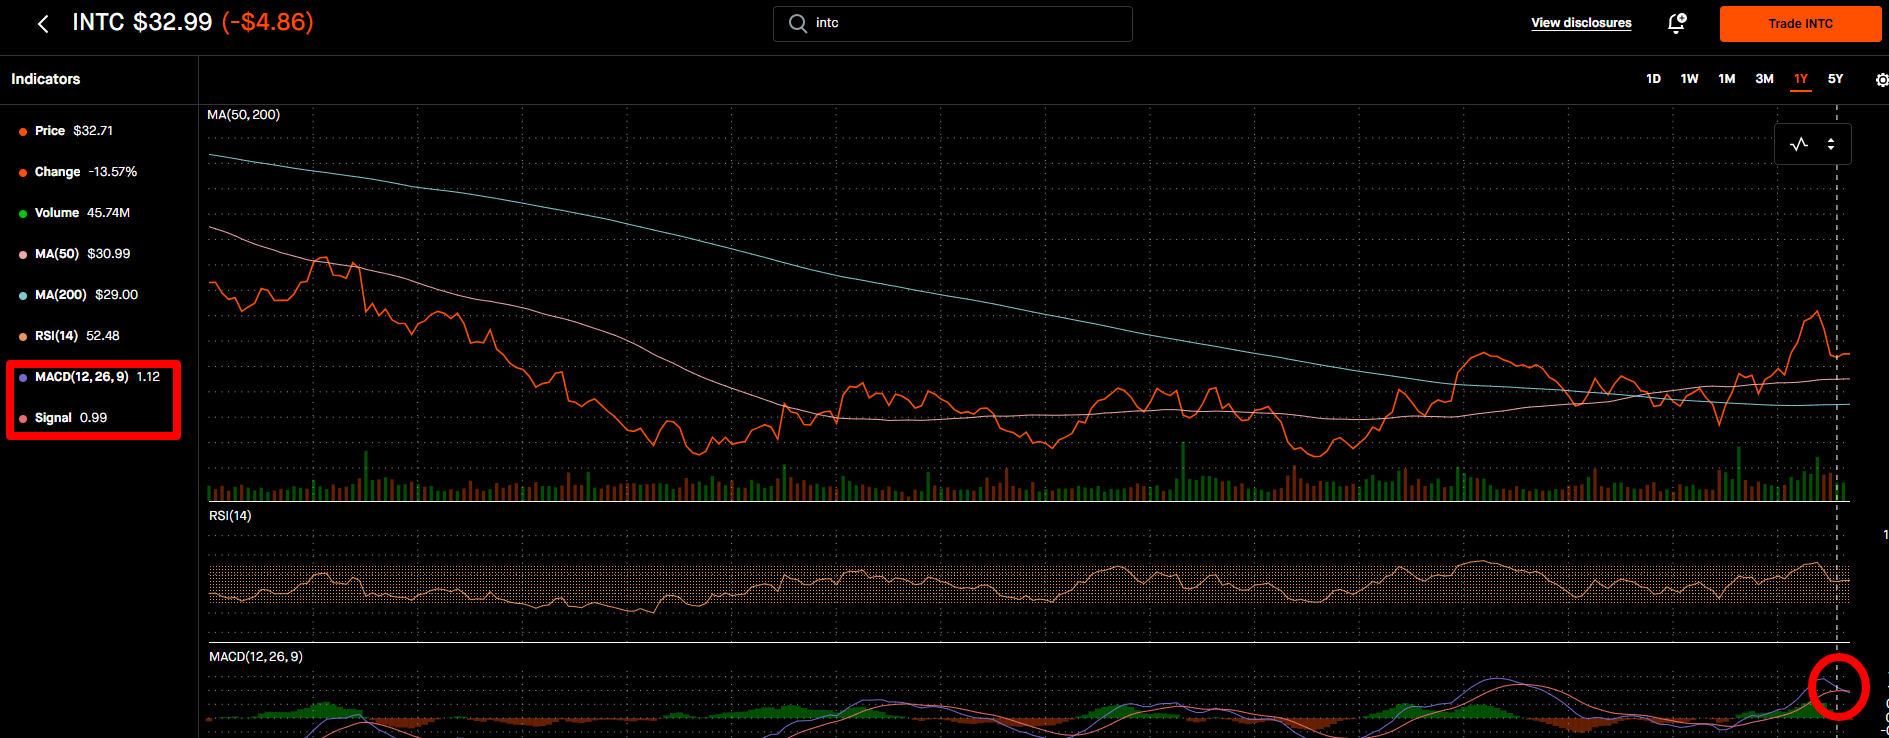
Task: Click the Price $32.71 indicator row
Action: [66, 131]
